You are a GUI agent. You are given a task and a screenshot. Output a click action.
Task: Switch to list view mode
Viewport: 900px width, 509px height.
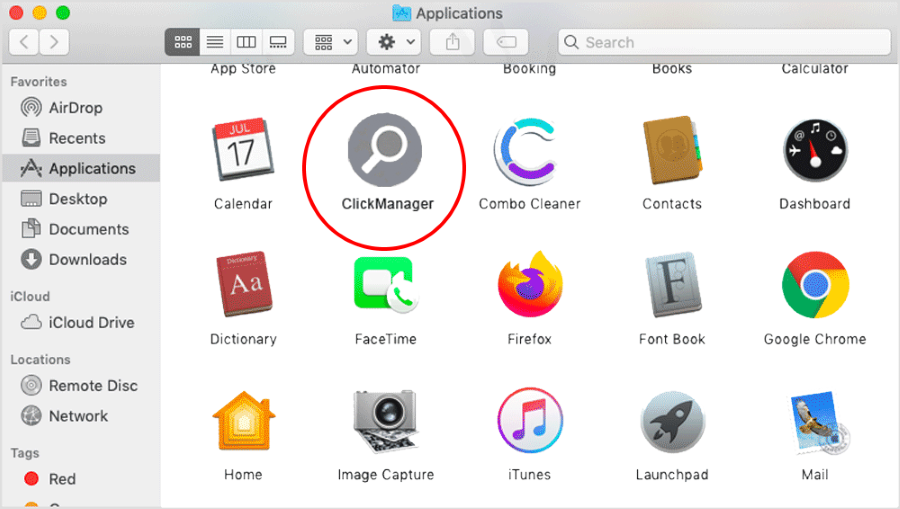(214, 42)
